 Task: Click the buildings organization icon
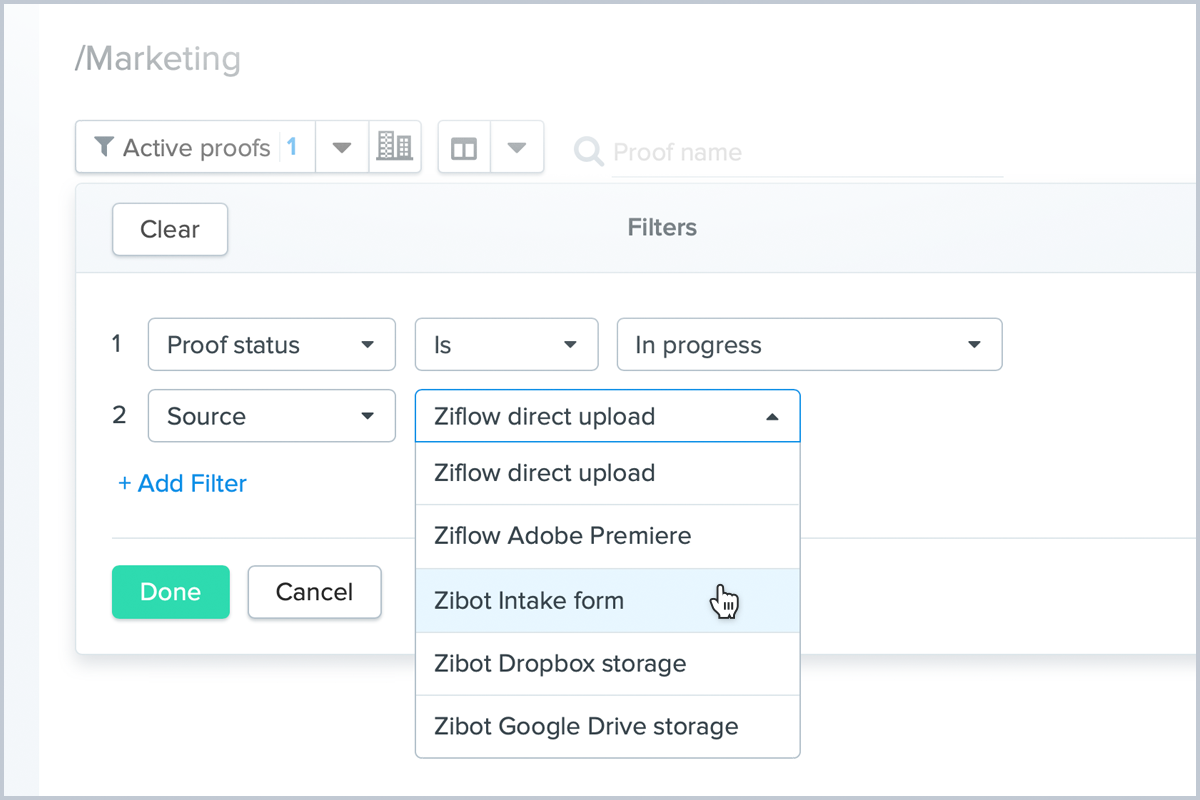pyautogui.click(x=394, y=148)
